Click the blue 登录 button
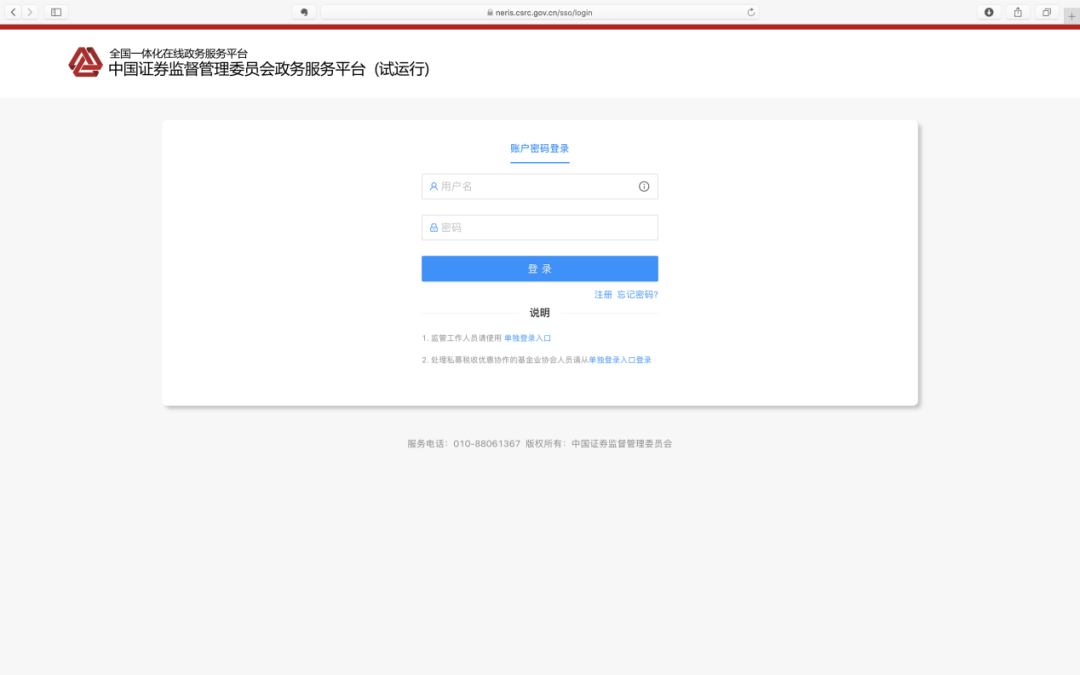This screenshot has width=1080, height=675. point(539,269)
